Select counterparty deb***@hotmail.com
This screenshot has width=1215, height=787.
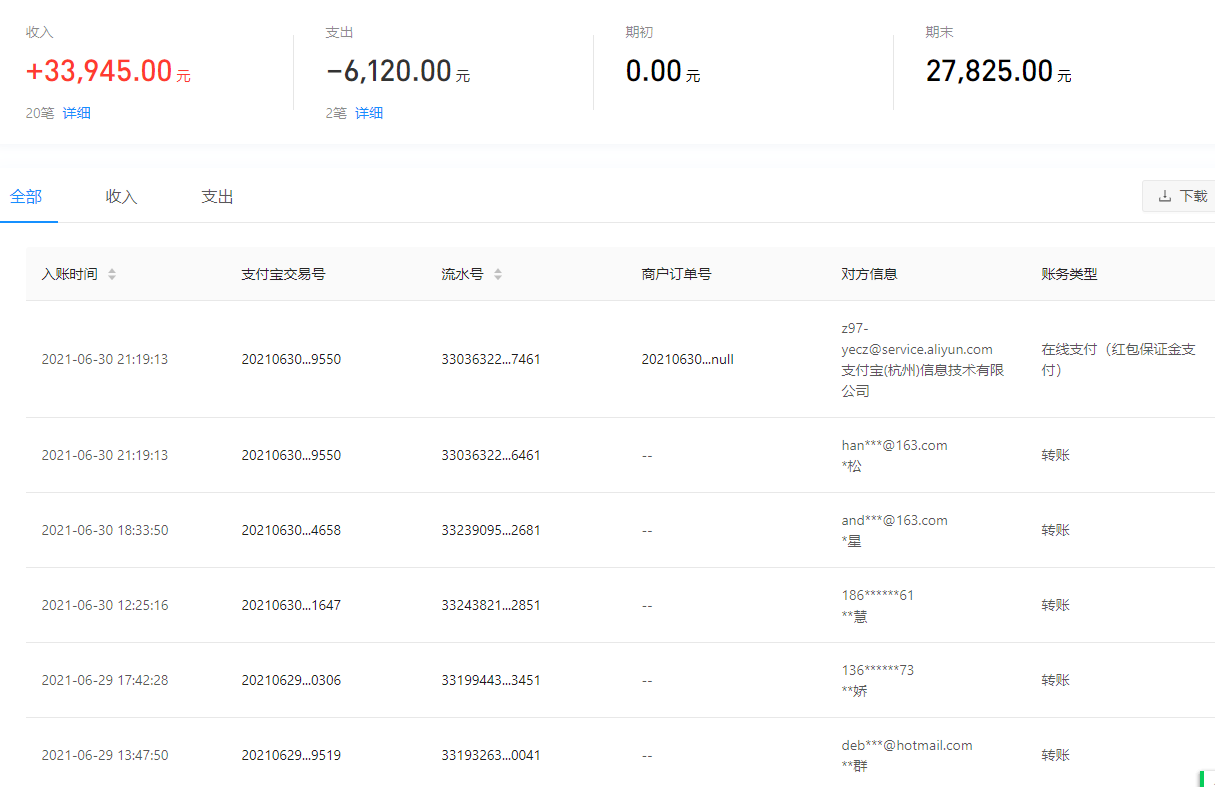coord(906,745)
